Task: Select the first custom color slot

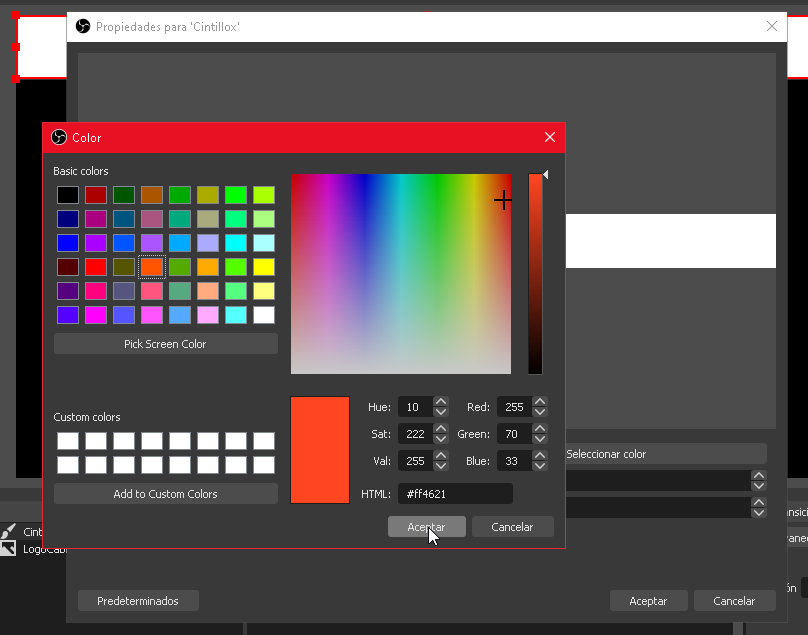Action: (x=68, y=441)
